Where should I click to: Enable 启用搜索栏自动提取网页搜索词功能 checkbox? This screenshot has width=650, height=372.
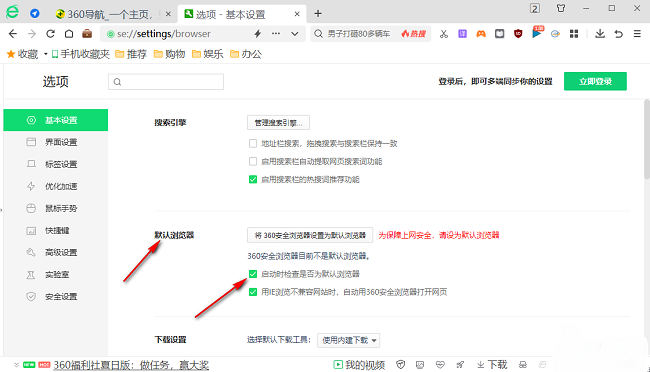[x=253, y=161]
